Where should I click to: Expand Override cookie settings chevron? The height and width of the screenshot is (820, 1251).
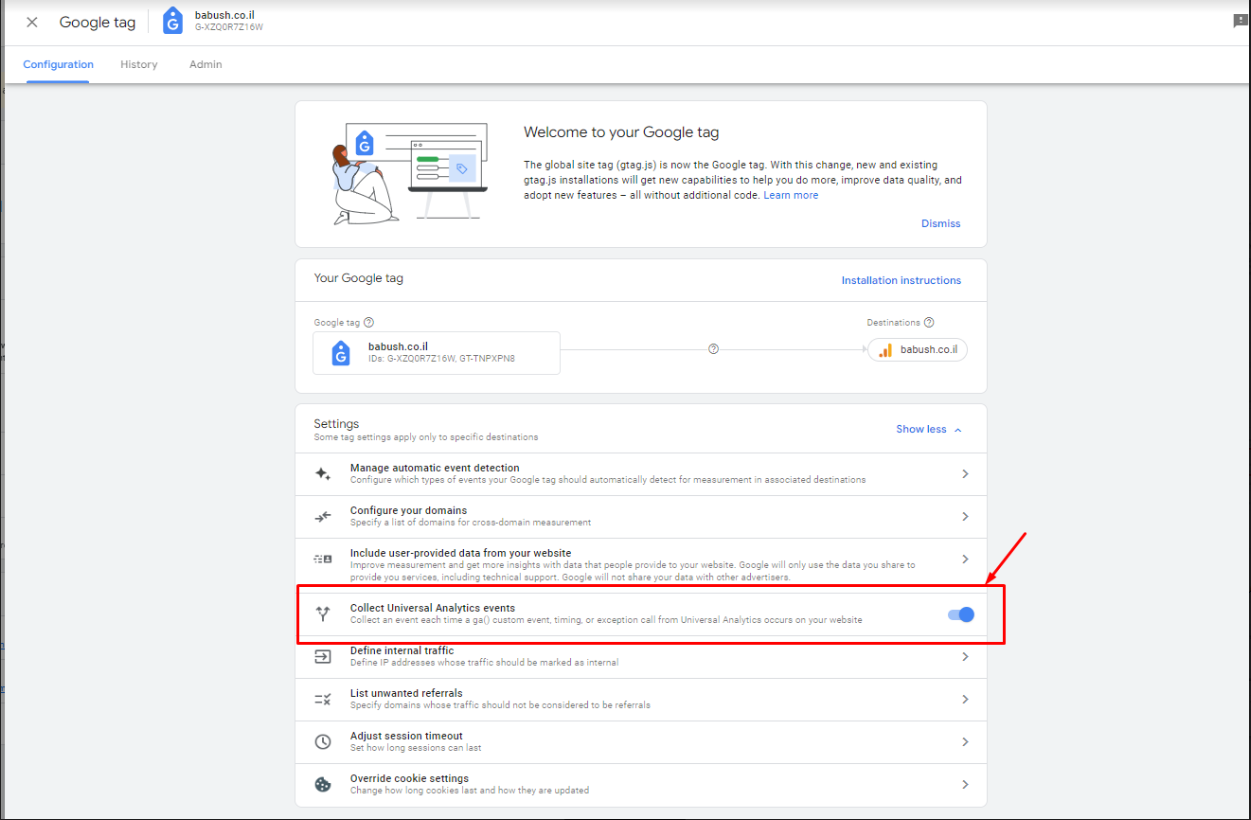click(x=965, y=785)
